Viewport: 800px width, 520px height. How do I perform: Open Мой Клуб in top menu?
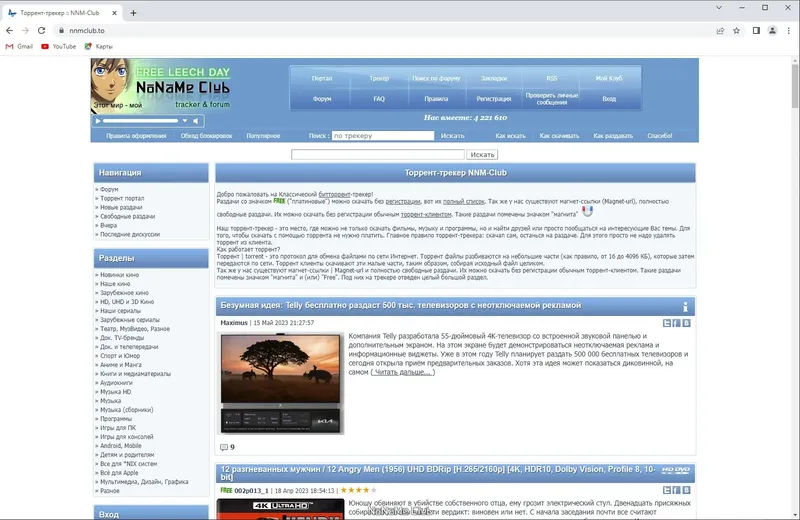pos(609,79)
